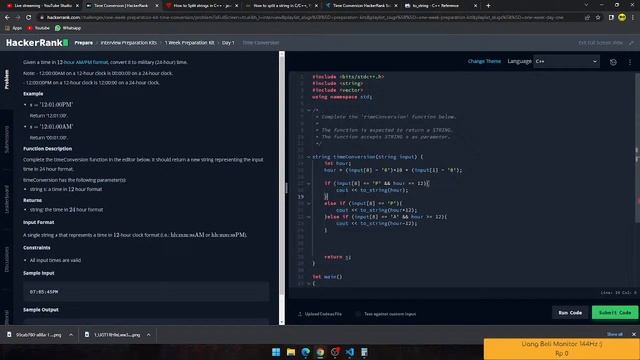Expand the second downloaded png file options

pos(149,335)
